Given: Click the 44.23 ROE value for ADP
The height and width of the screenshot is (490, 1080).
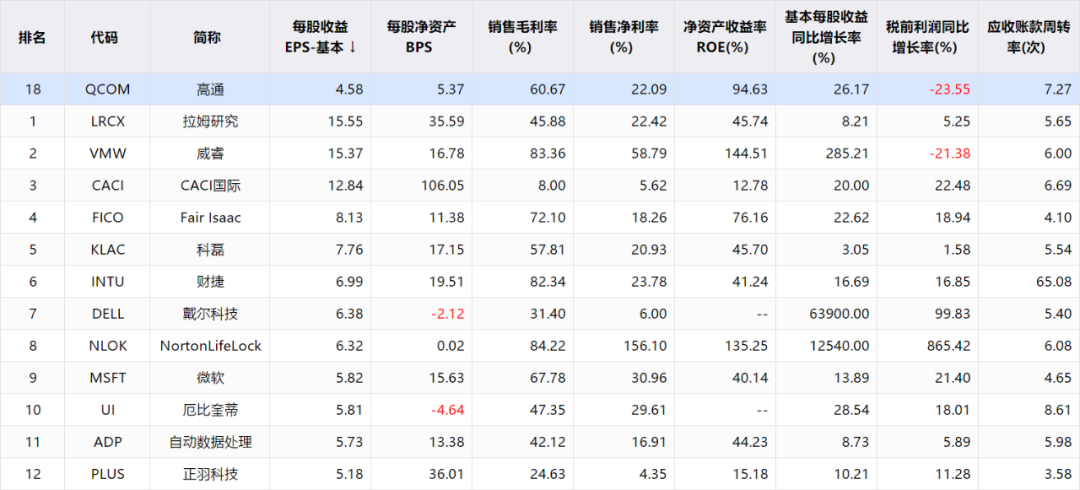Looking at the screenshot, I should 751,442.
